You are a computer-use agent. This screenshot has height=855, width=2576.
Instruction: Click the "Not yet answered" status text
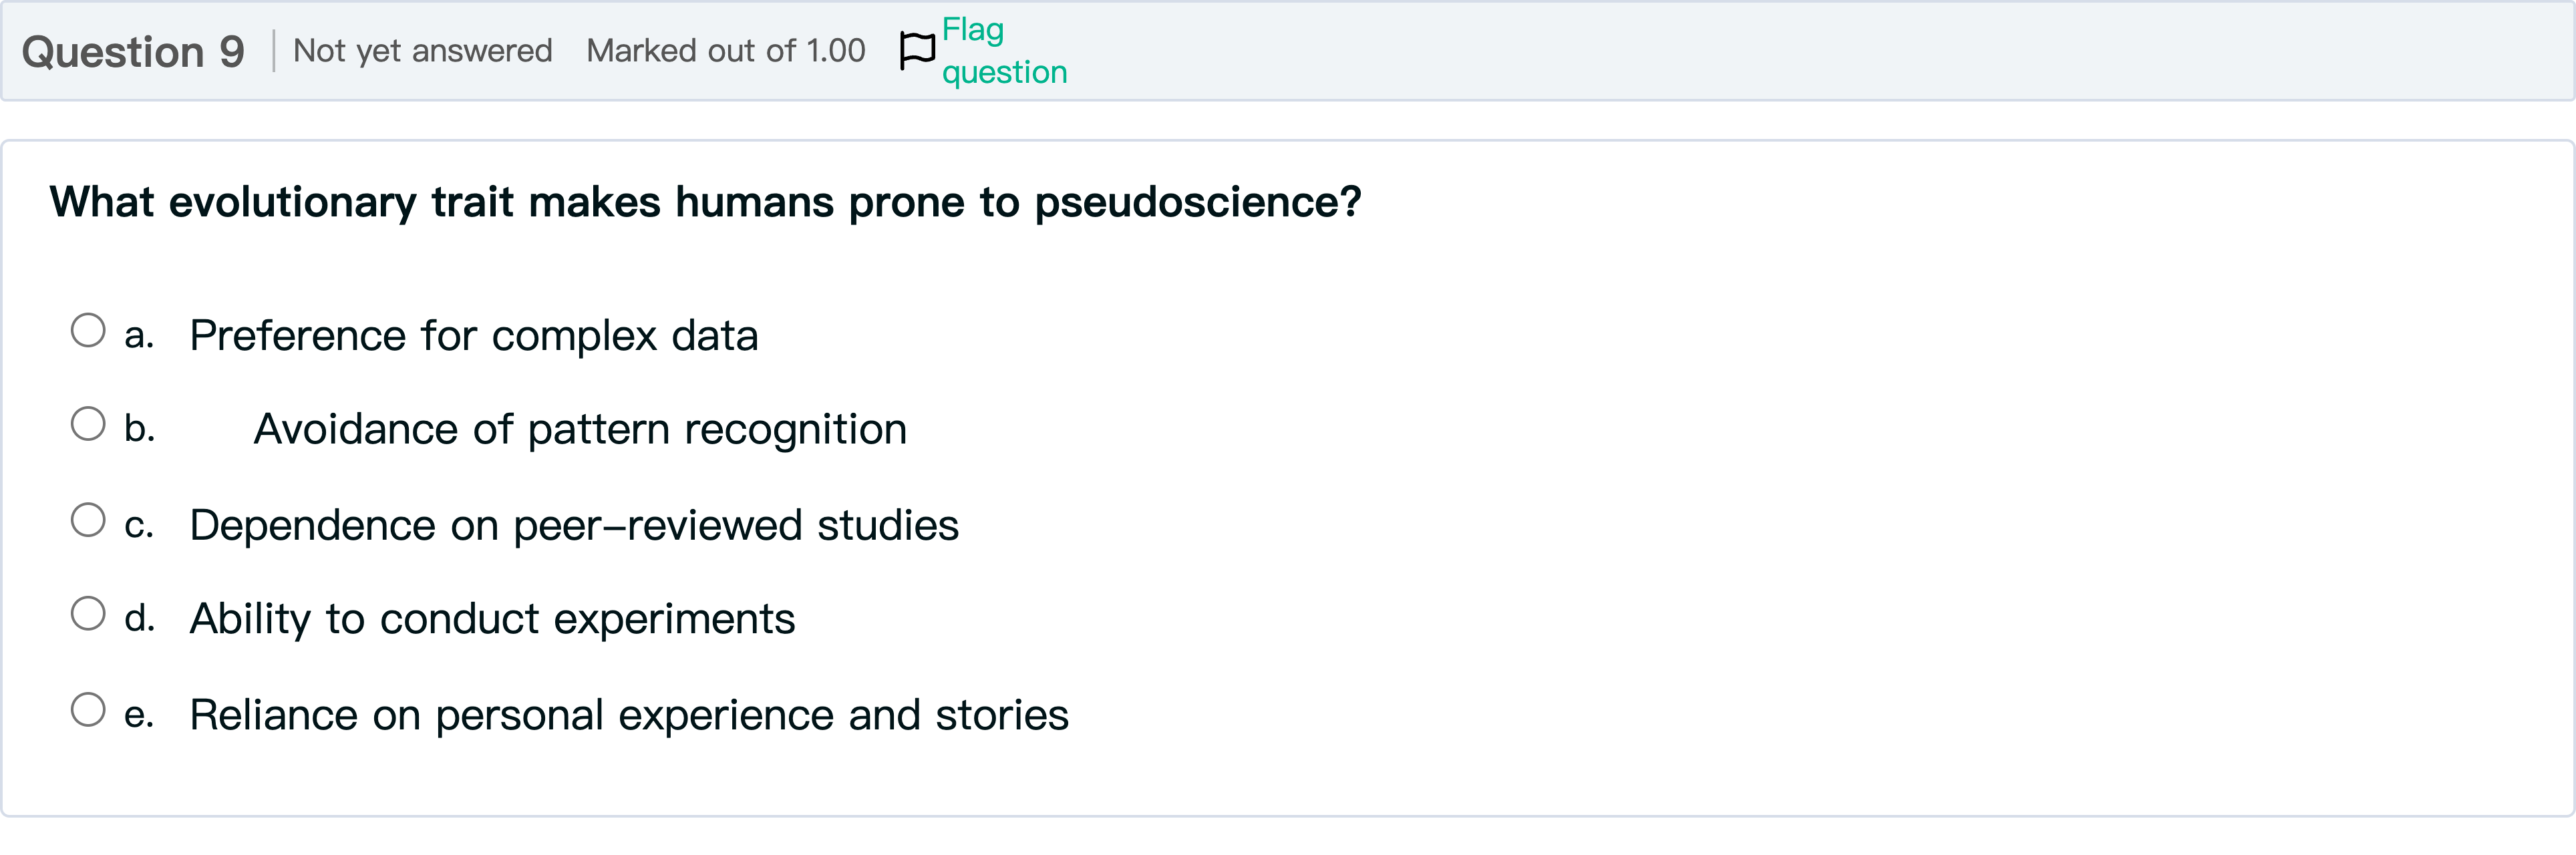pyautogui.click(x=422, y=51)
